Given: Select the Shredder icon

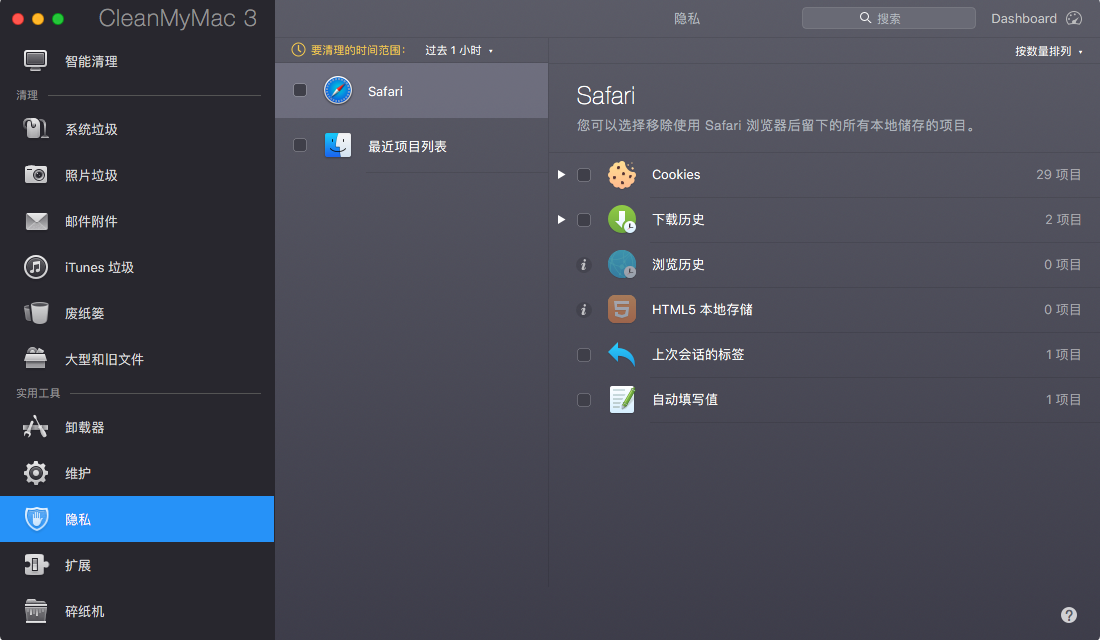Looking at the screenshot, I should 36,611.
